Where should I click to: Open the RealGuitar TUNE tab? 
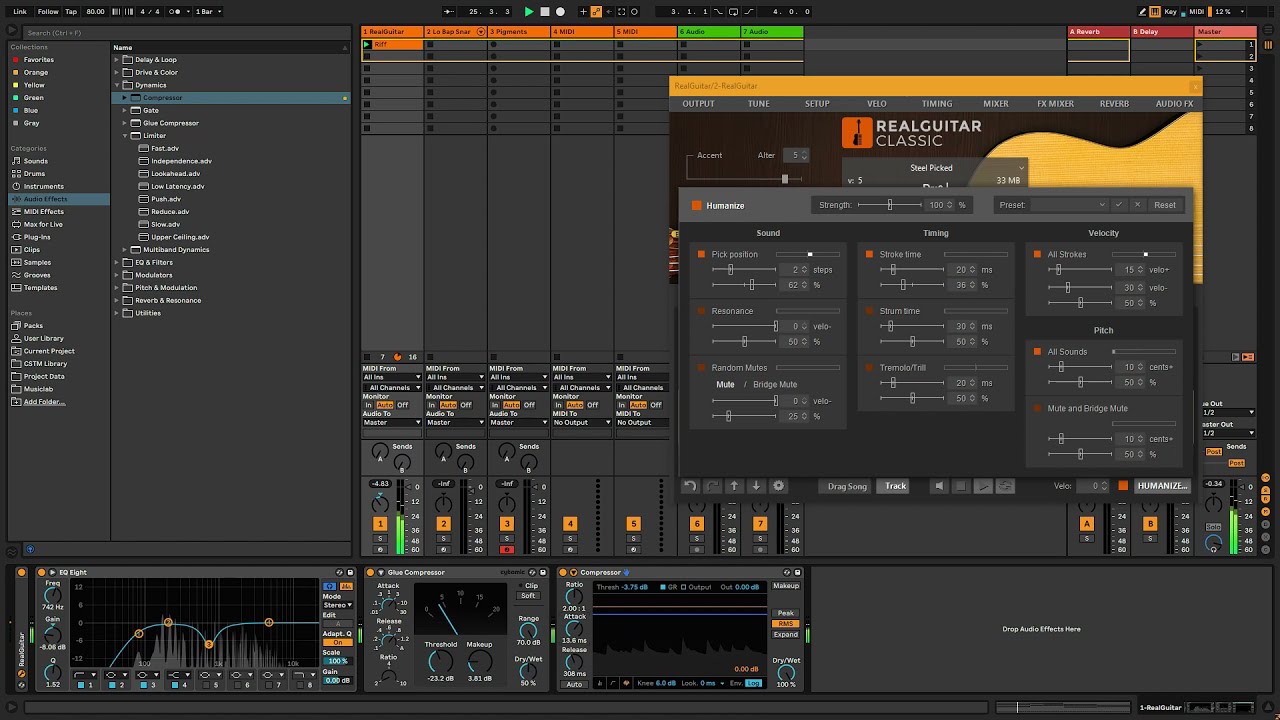pyautogui.click(x=759, y=104)
